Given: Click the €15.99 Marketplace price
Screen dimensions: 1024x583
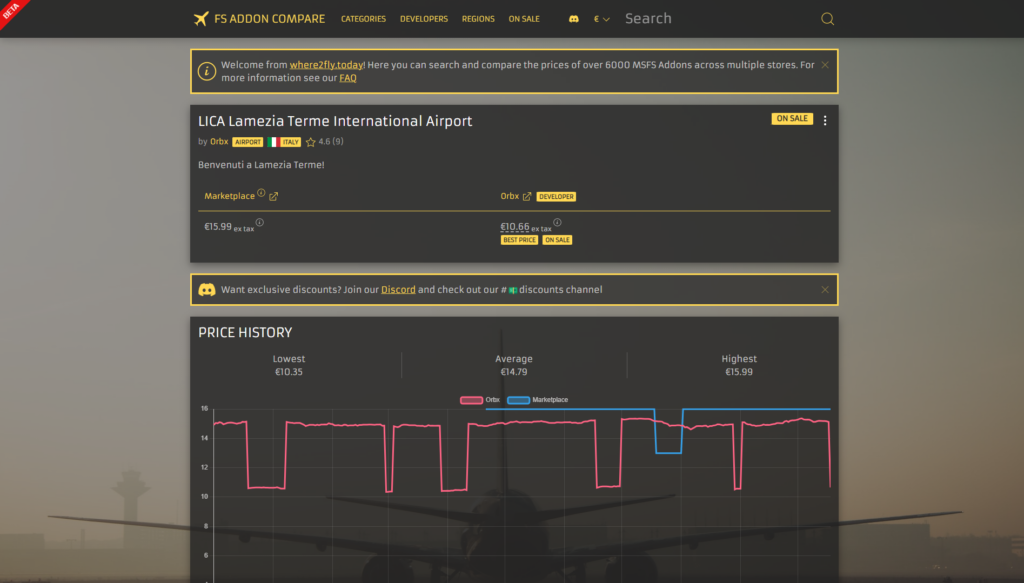Looking at the screenshot, I should click(x=217, y=227).
